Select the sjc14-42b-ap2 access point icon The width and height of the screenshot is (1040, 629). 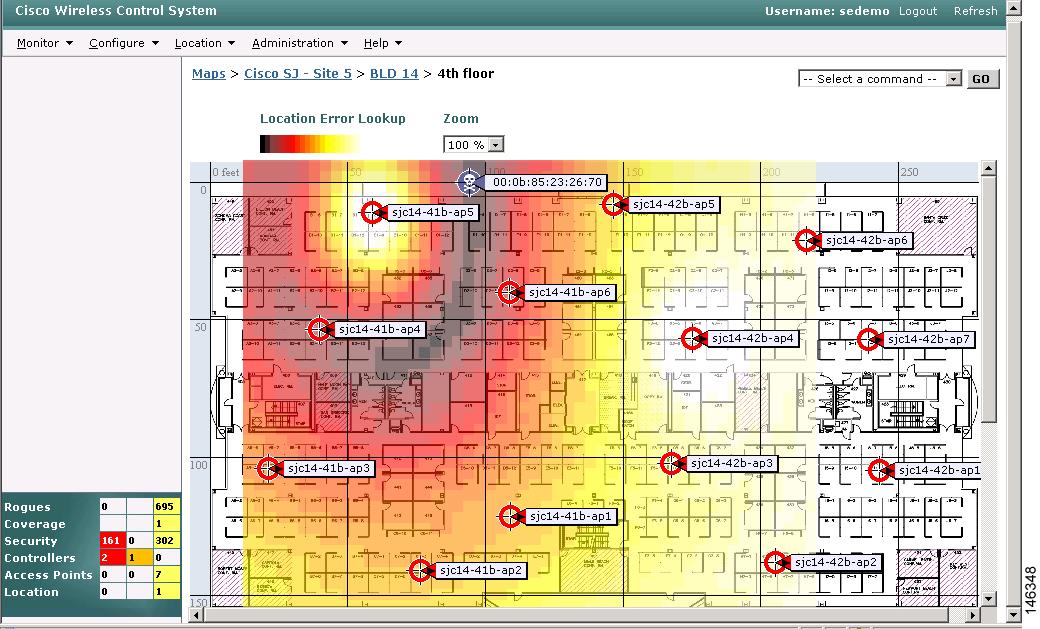pyautogui.click(x=776, y=563)
